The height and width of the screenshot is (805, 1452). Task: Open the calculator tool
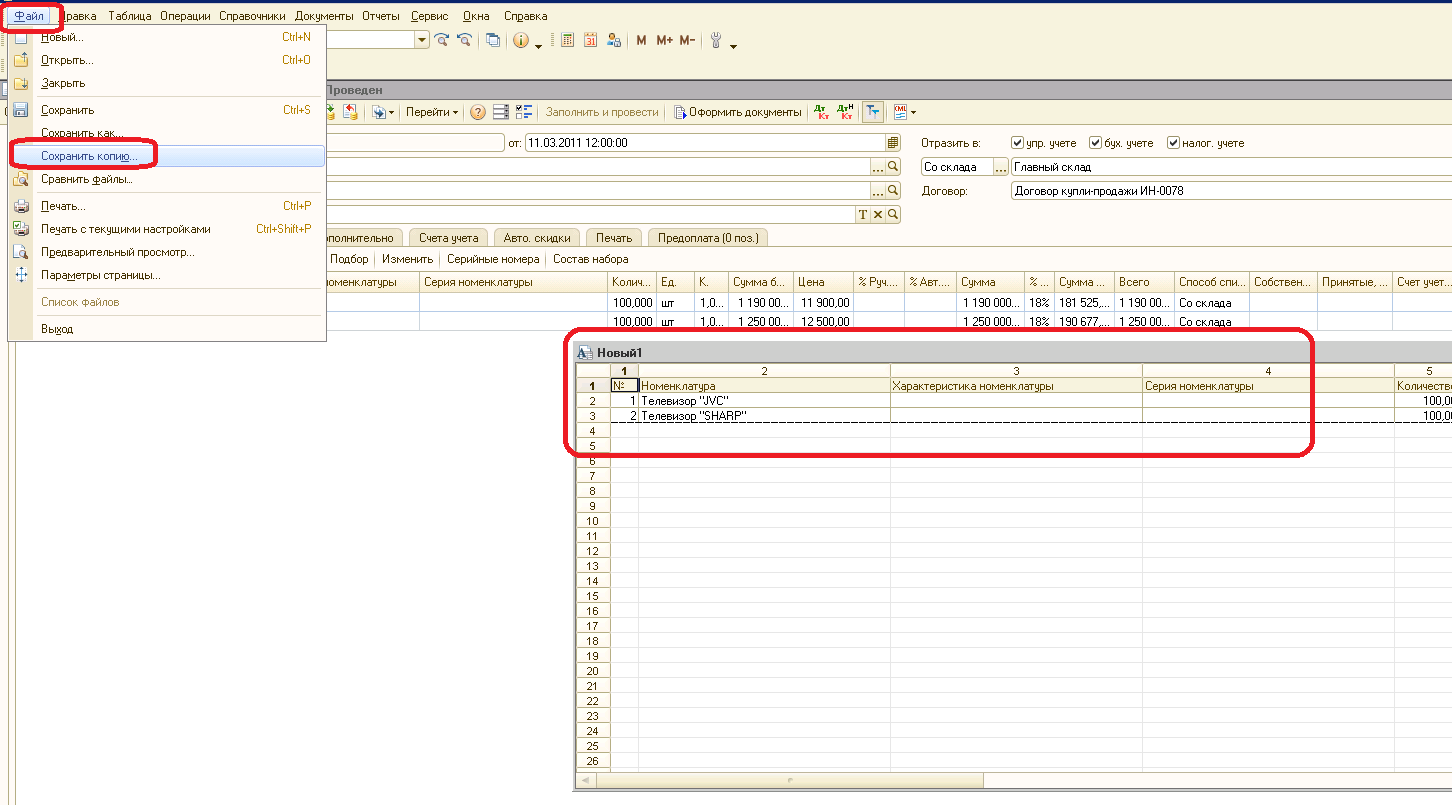[568, 40]
